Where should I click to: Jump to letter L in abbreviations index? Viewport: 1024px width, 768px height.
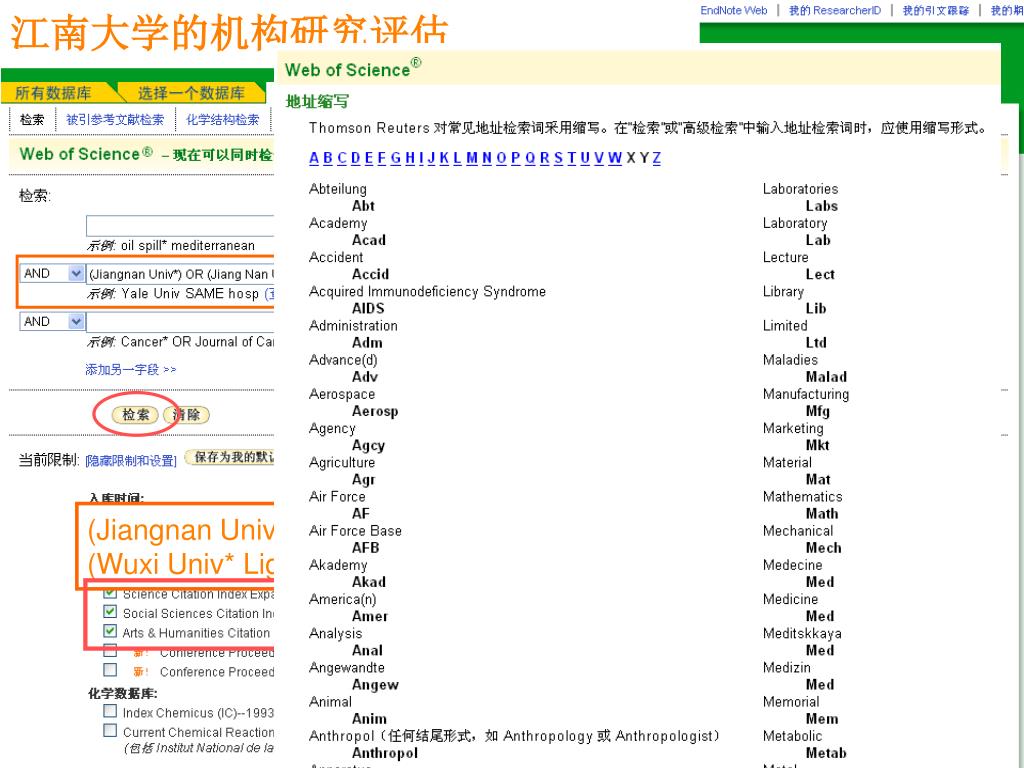[x=457, y=158]
